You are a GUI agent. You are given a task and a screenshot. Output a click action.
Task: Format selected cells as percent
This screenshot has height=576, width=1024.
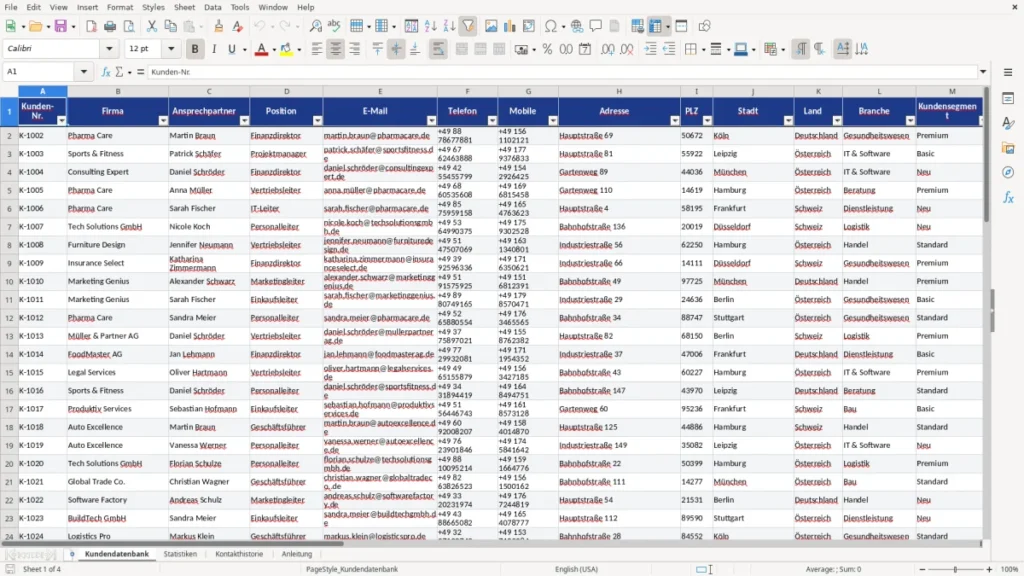coord(547,49)
